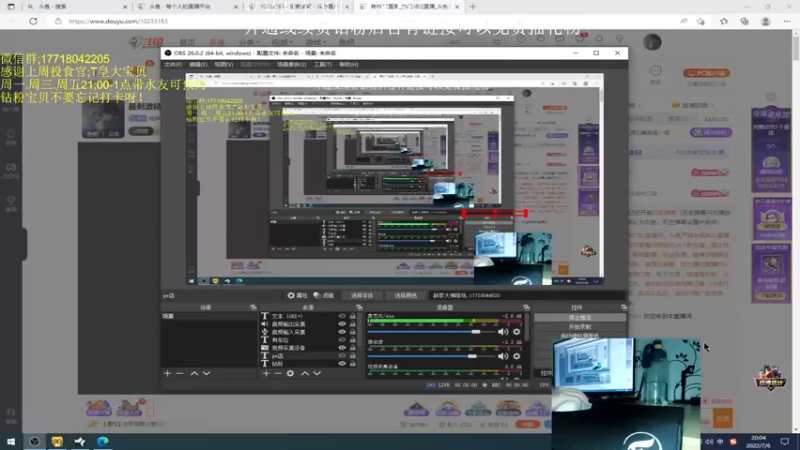Image resolution: width=800 pixels, height=450 pixels.
Task: Toggle visibility of 视频采集设备 source
Action: [x=342, y=348]
